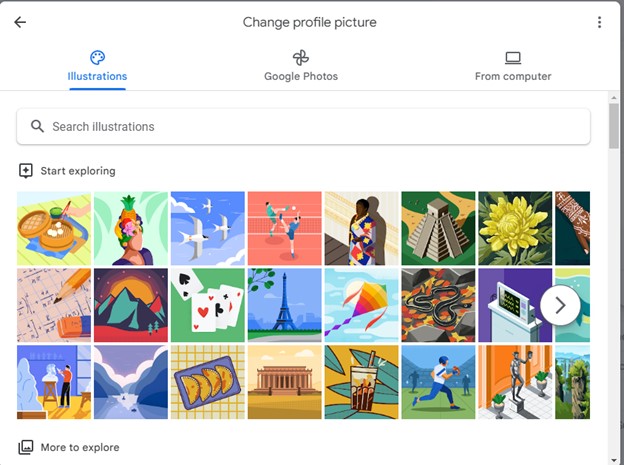Image resolution: width=624 pixels, height=465 pixels.
Task: Pick the mountain sunset illustration
Action: tap(131, 304)
